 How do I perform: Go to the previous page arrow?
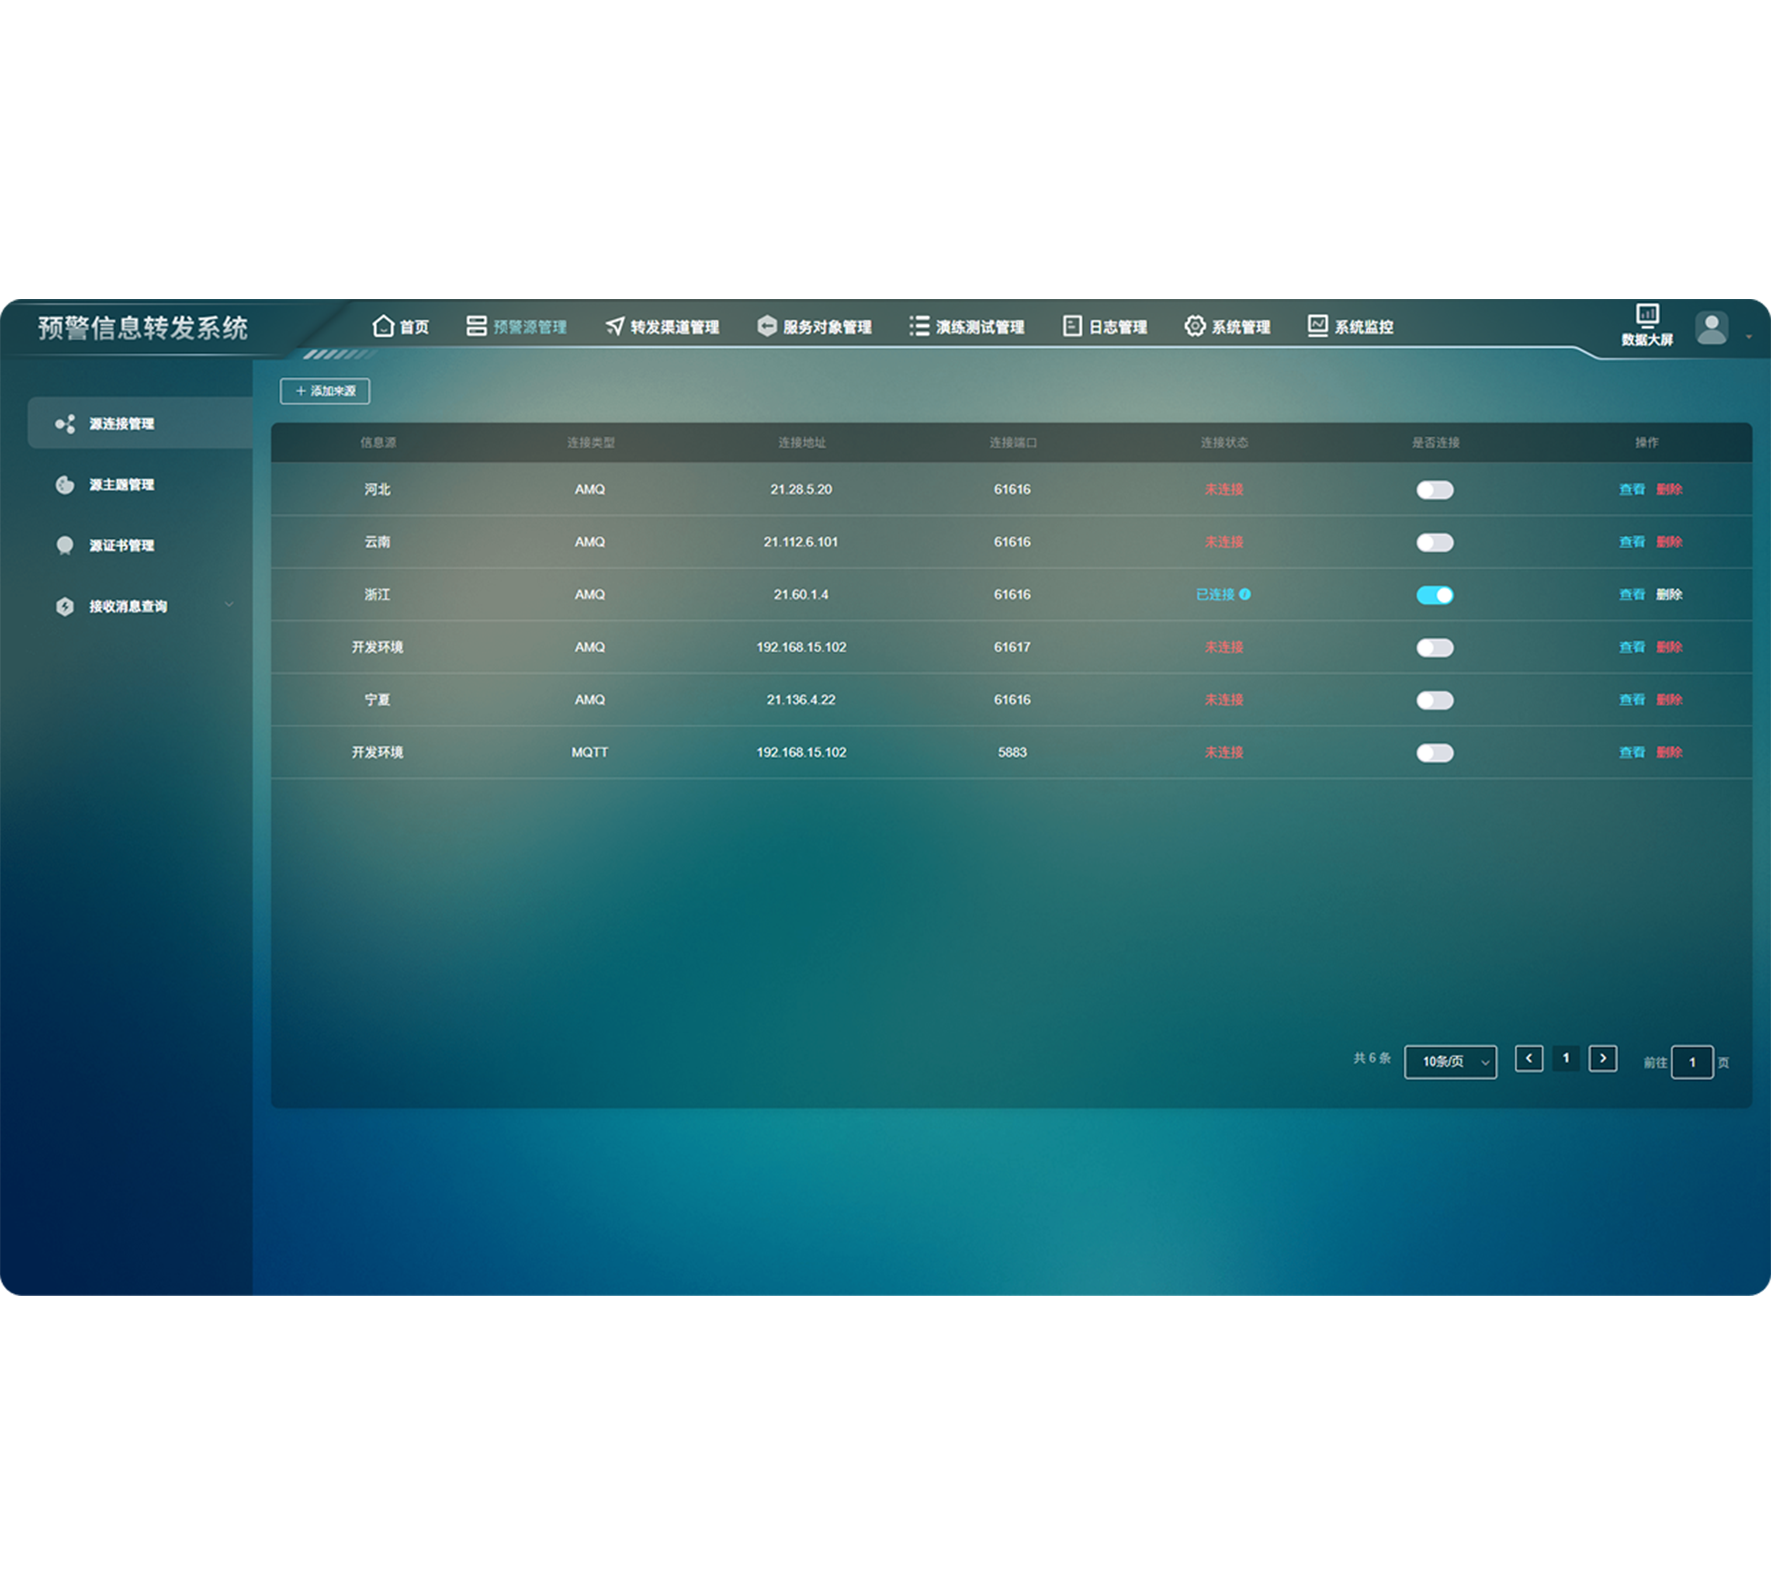[x=1528, y=1058]
